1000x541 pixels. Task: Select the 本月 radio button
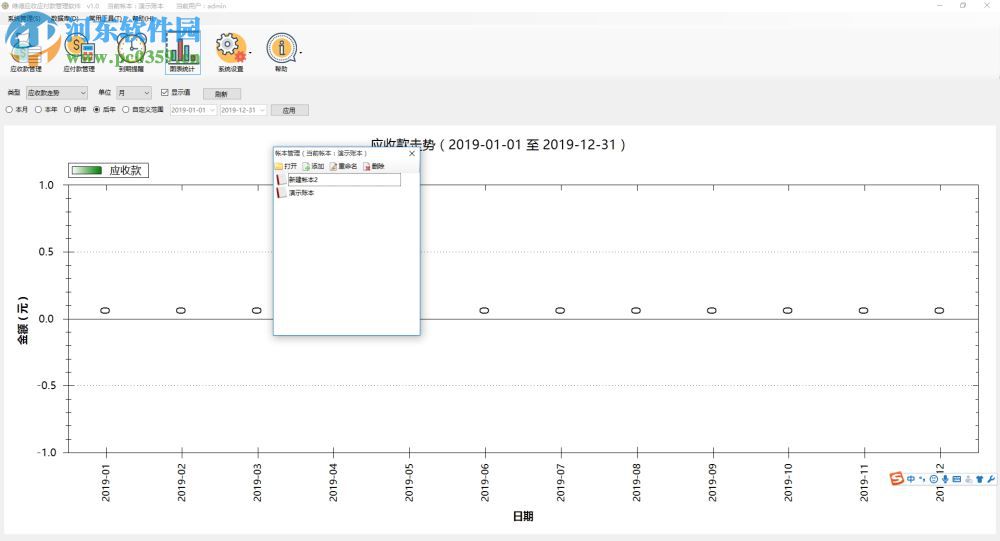(10, 110)
